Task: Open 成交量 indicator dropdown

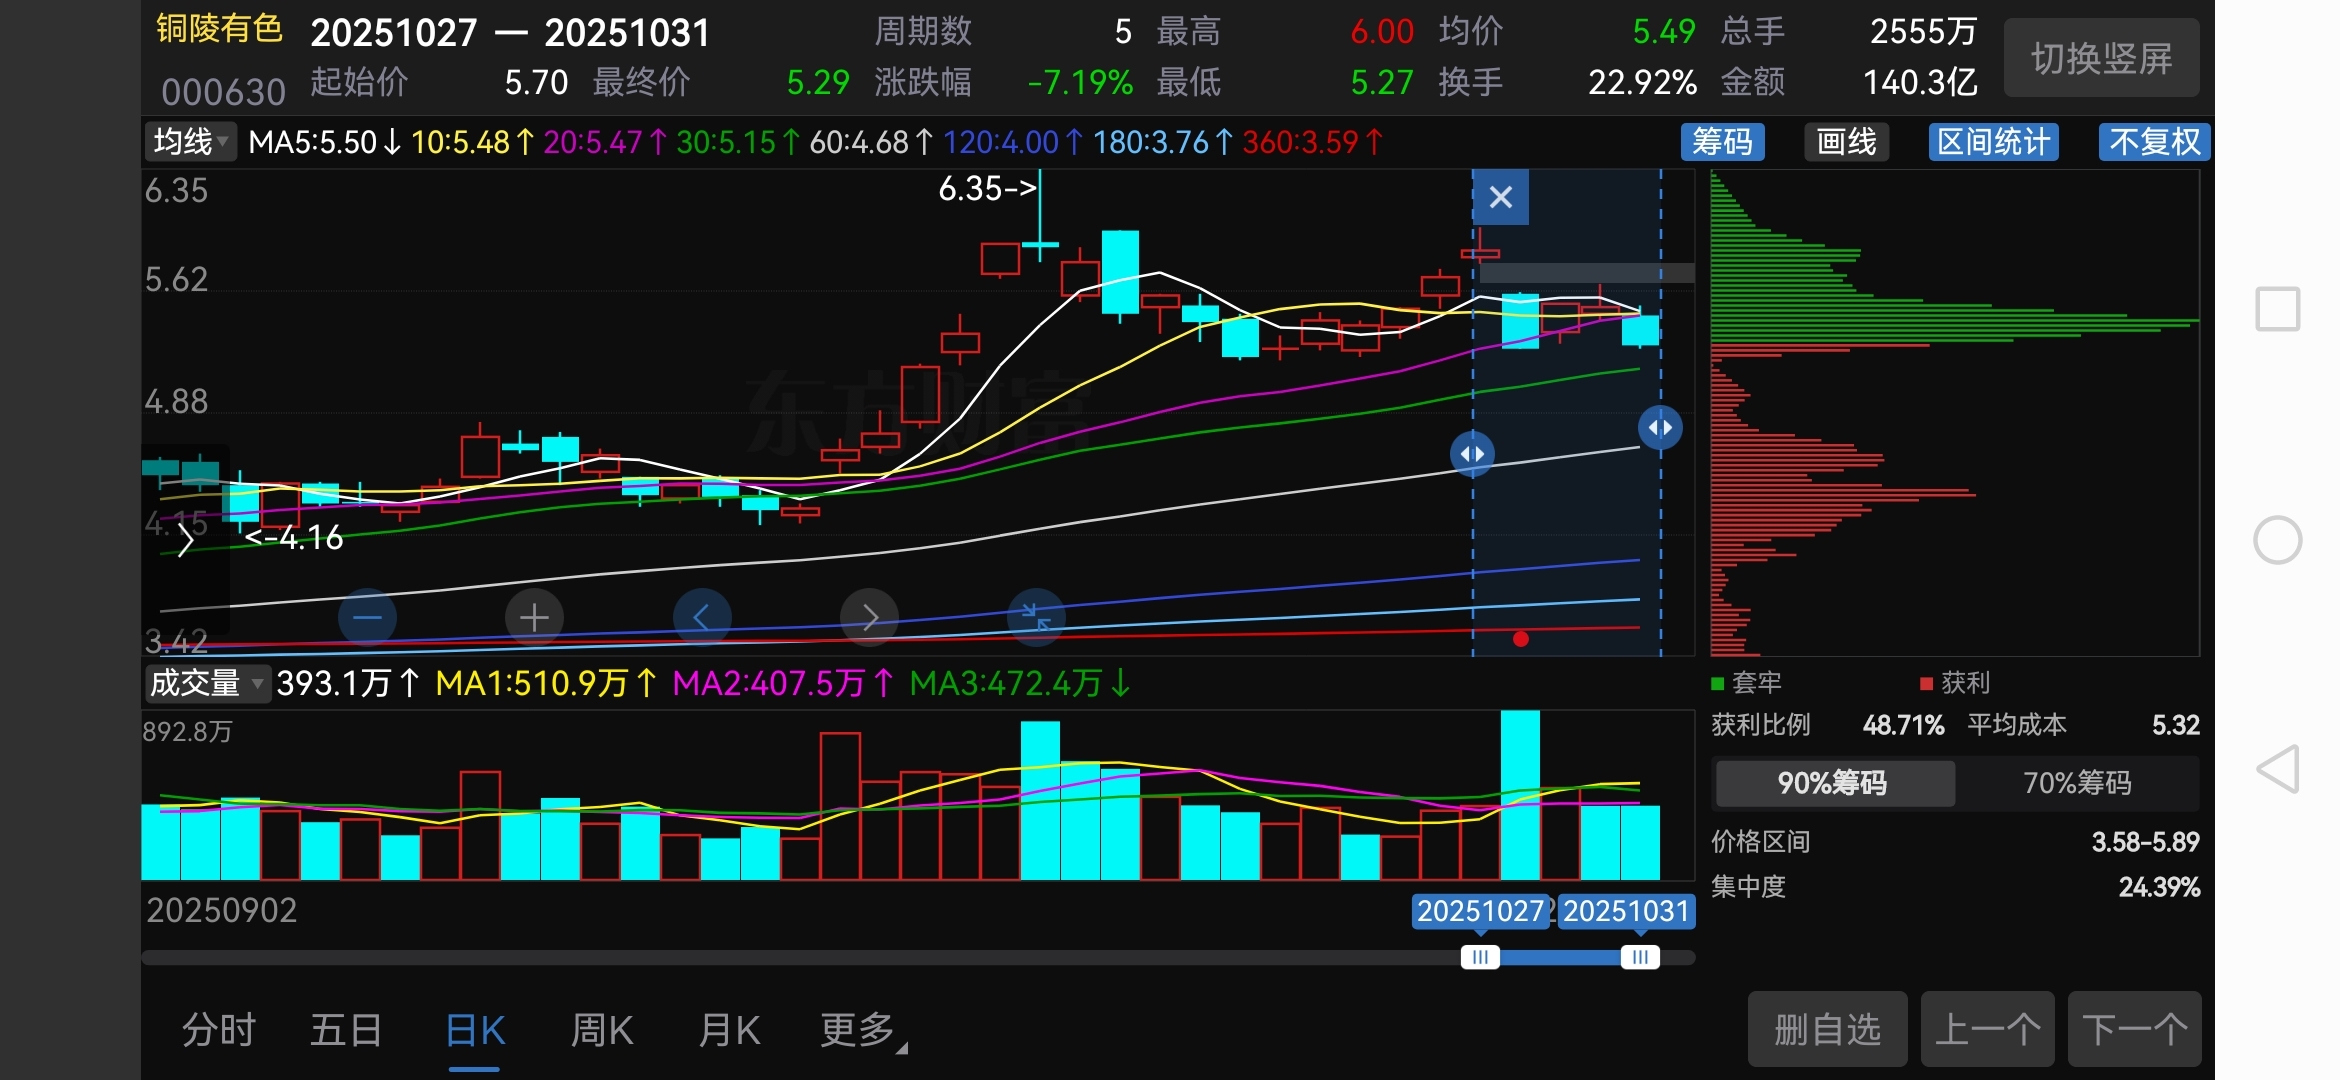Action: (206, 683)
